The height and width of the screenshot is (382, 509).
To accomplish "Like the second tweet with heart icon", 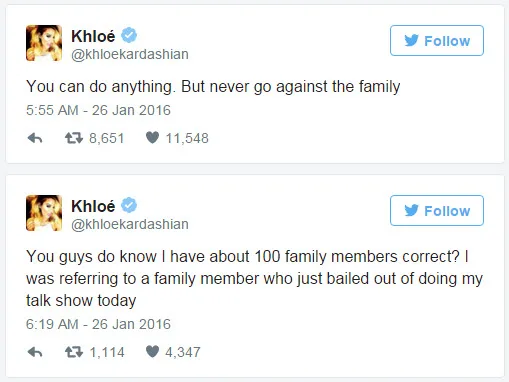I will click(x=152, y=352).
